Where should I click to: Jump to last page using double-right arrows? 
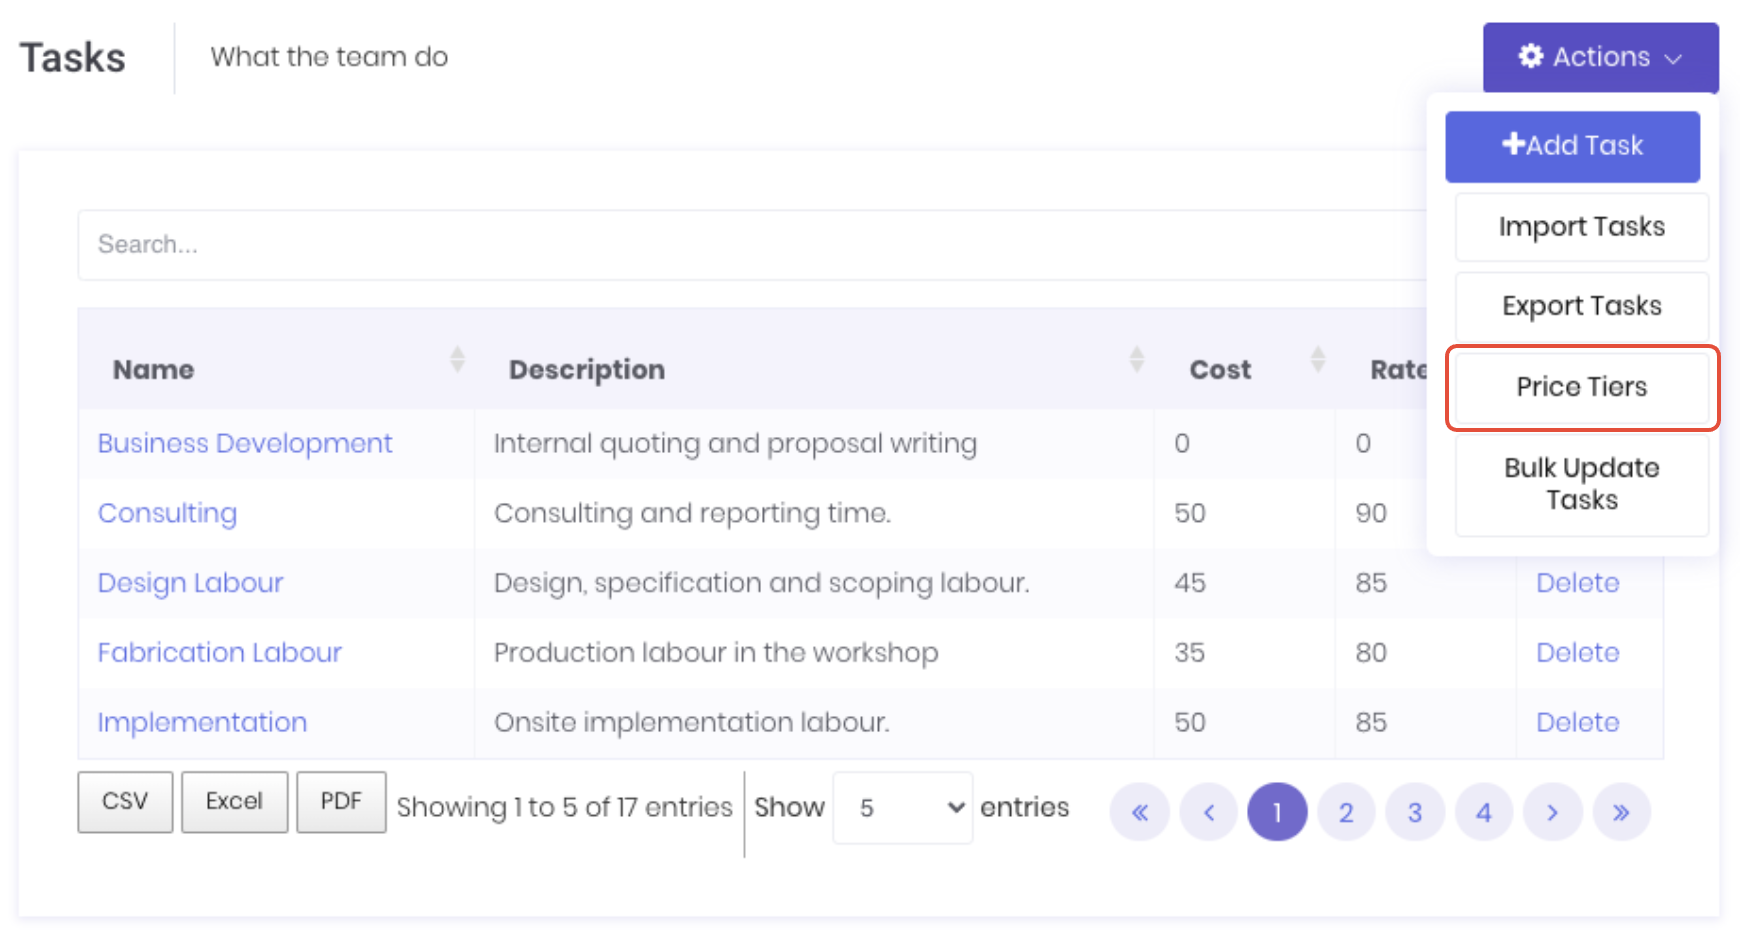1621,812
